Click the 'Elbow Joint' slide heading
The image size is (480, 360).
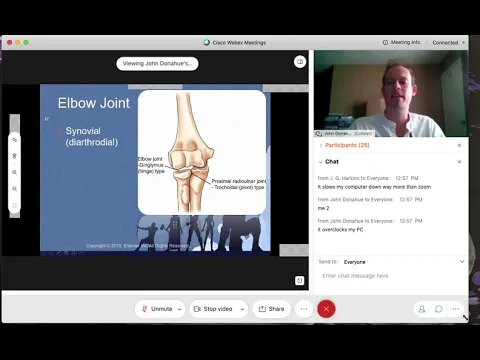(x=94, y=103)
